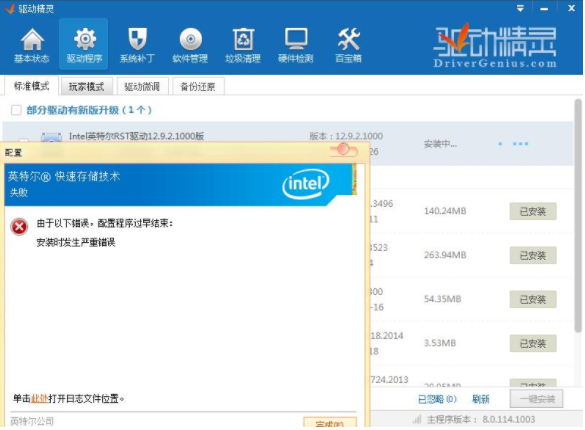This screenshot has height=430, width=585.
Task: Click the driver list vertical scrollbar
Action: [x=578, y=216]
